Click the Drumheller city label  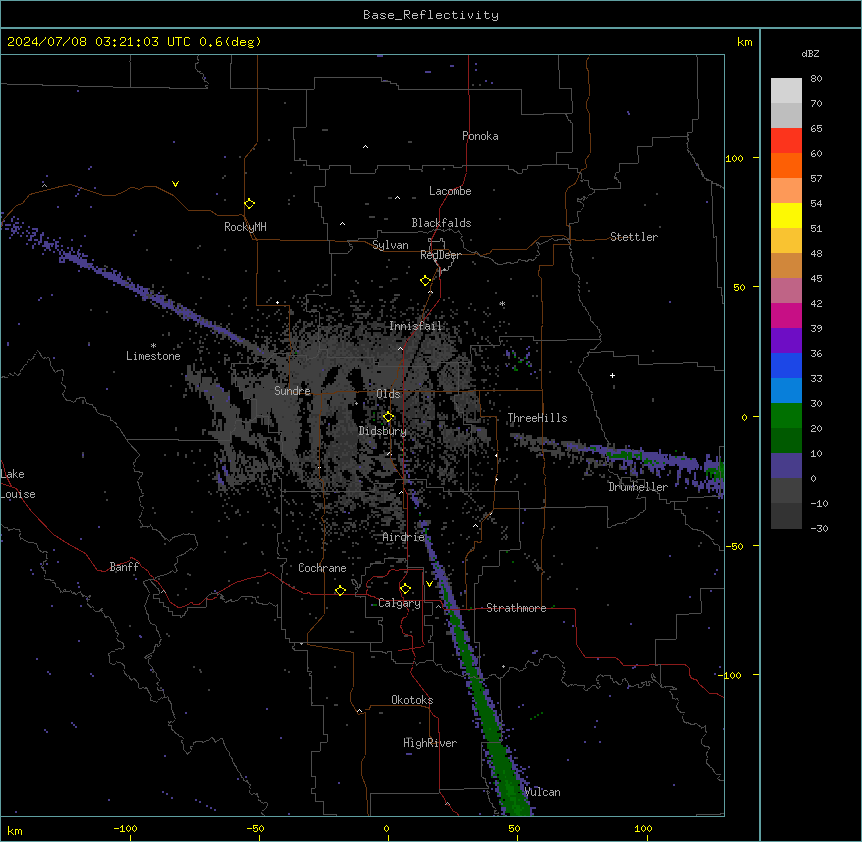tap(638, 487)
